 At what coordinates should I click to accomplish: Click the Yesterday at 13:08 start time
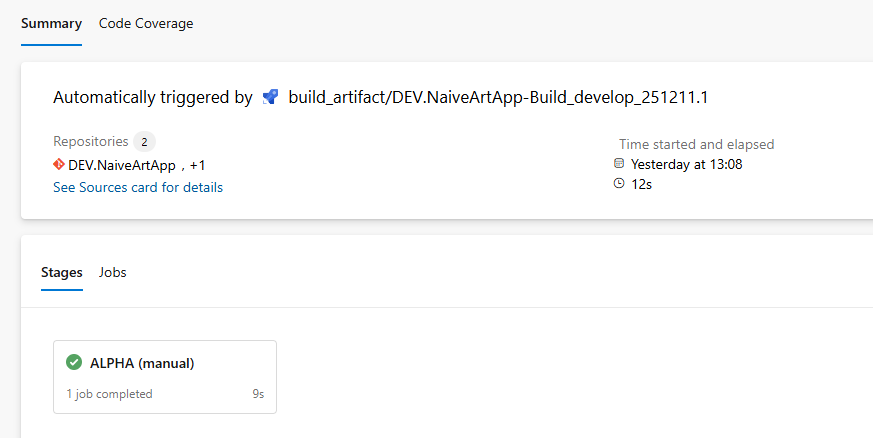[686, 164]
